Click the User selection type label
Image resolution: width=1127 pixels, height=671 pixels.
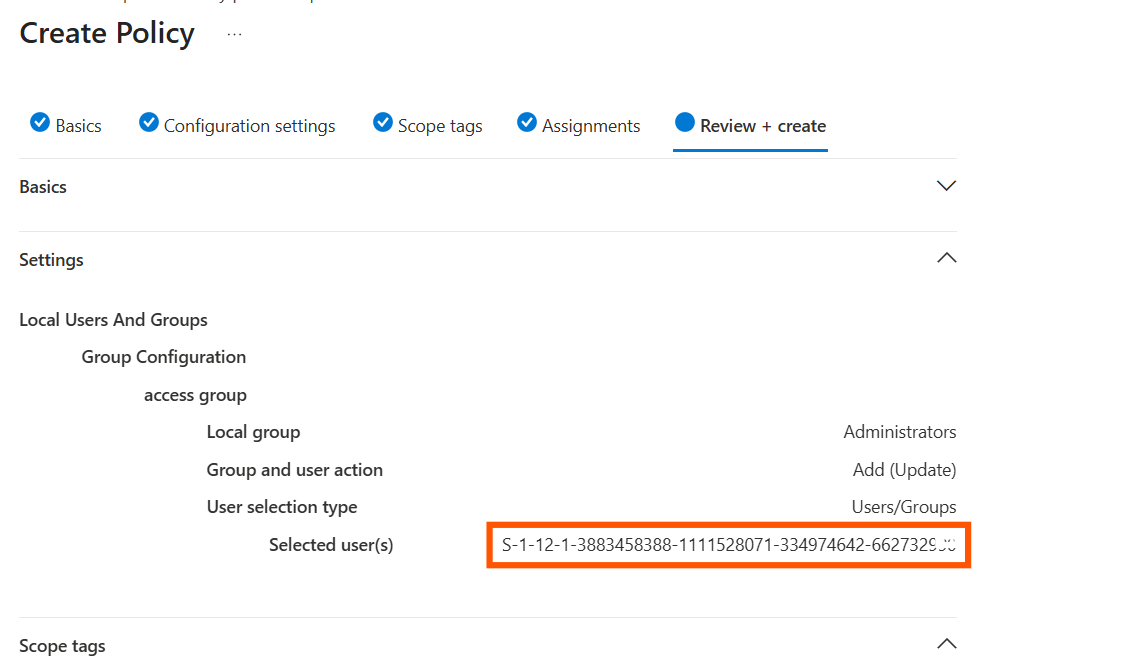coord(282,507)
